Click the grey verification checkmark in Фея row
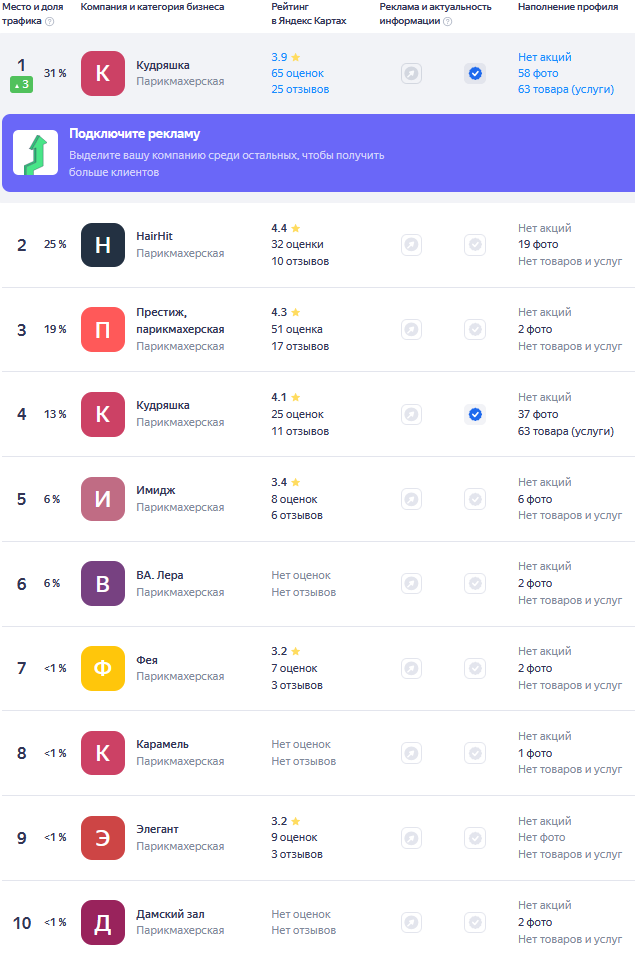Image resolution: width=635 pixels, height=960 pixels. 475,669
